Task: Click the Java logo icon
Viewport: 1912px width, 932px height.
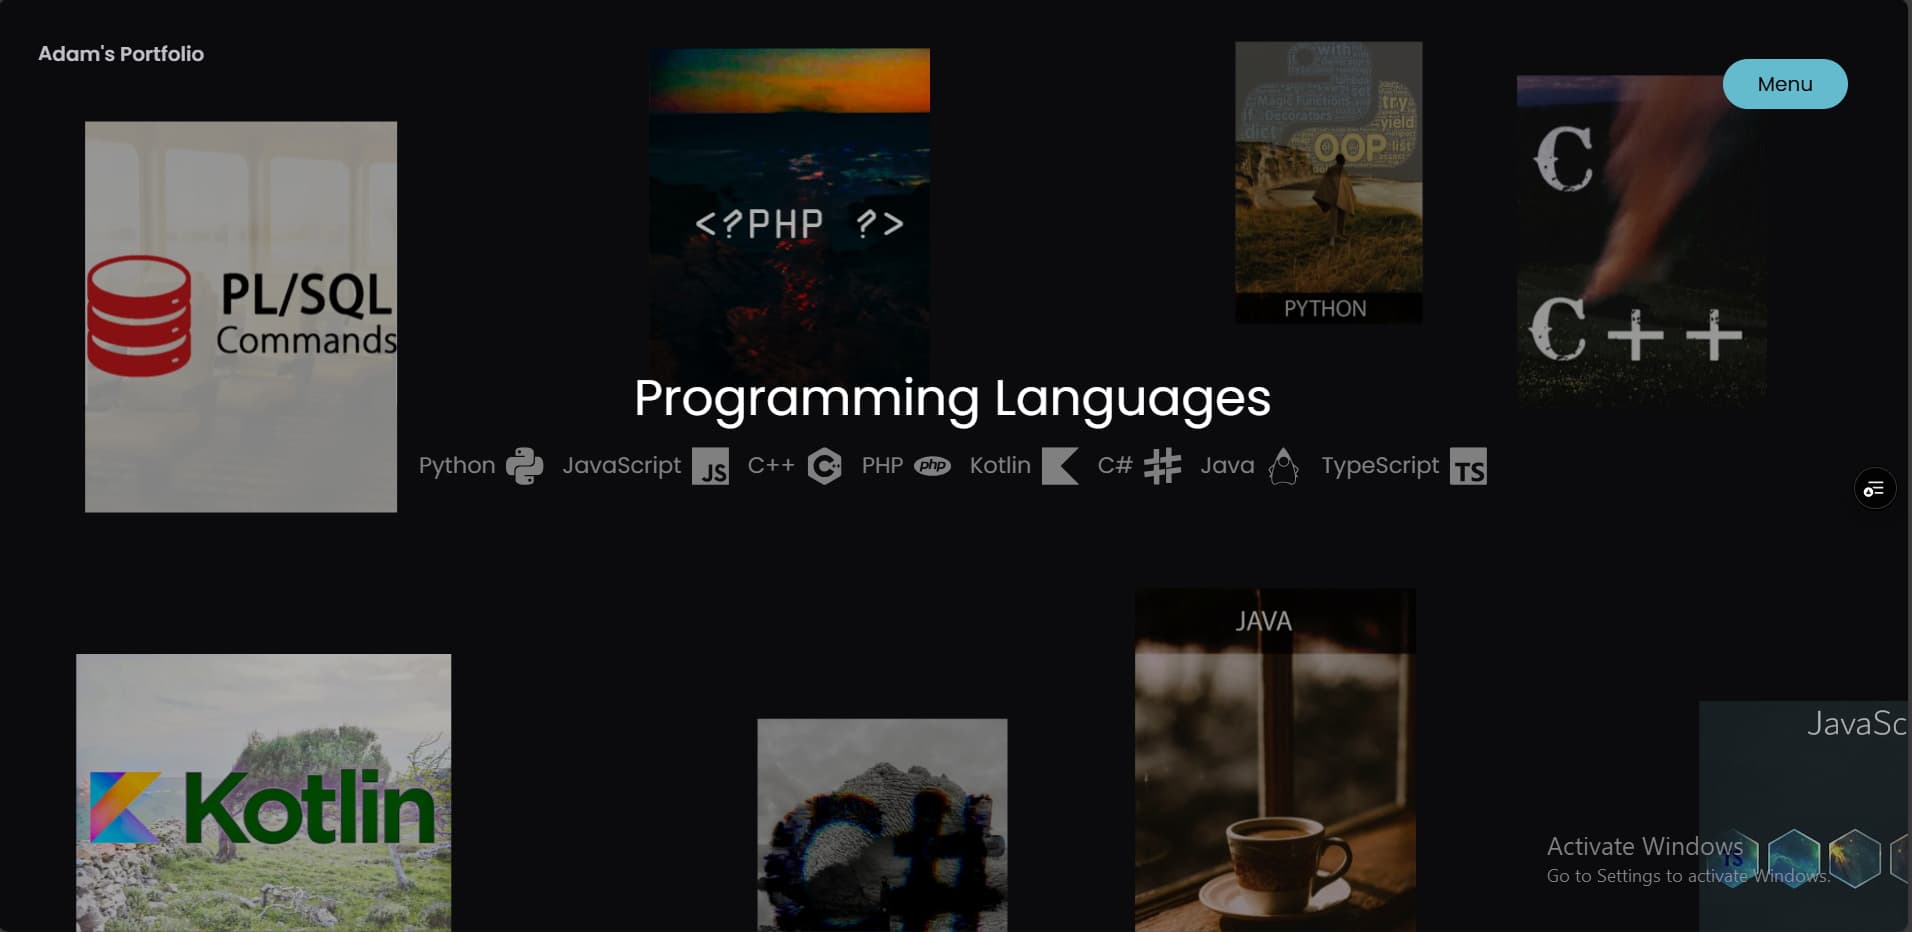Action: pyautogui.click(x=1283, y=466)
